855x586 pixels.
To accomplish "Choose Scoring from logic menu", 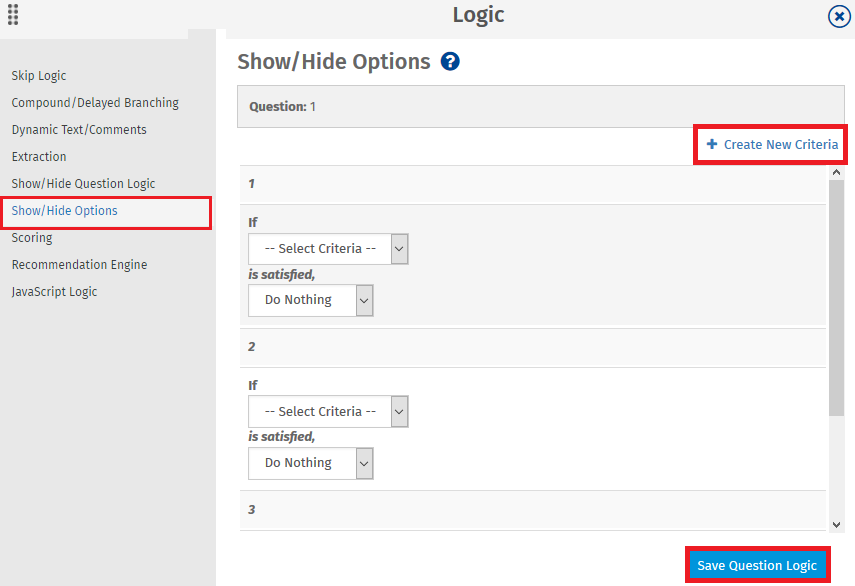I will pyautogui.click(x=32, y=238).
